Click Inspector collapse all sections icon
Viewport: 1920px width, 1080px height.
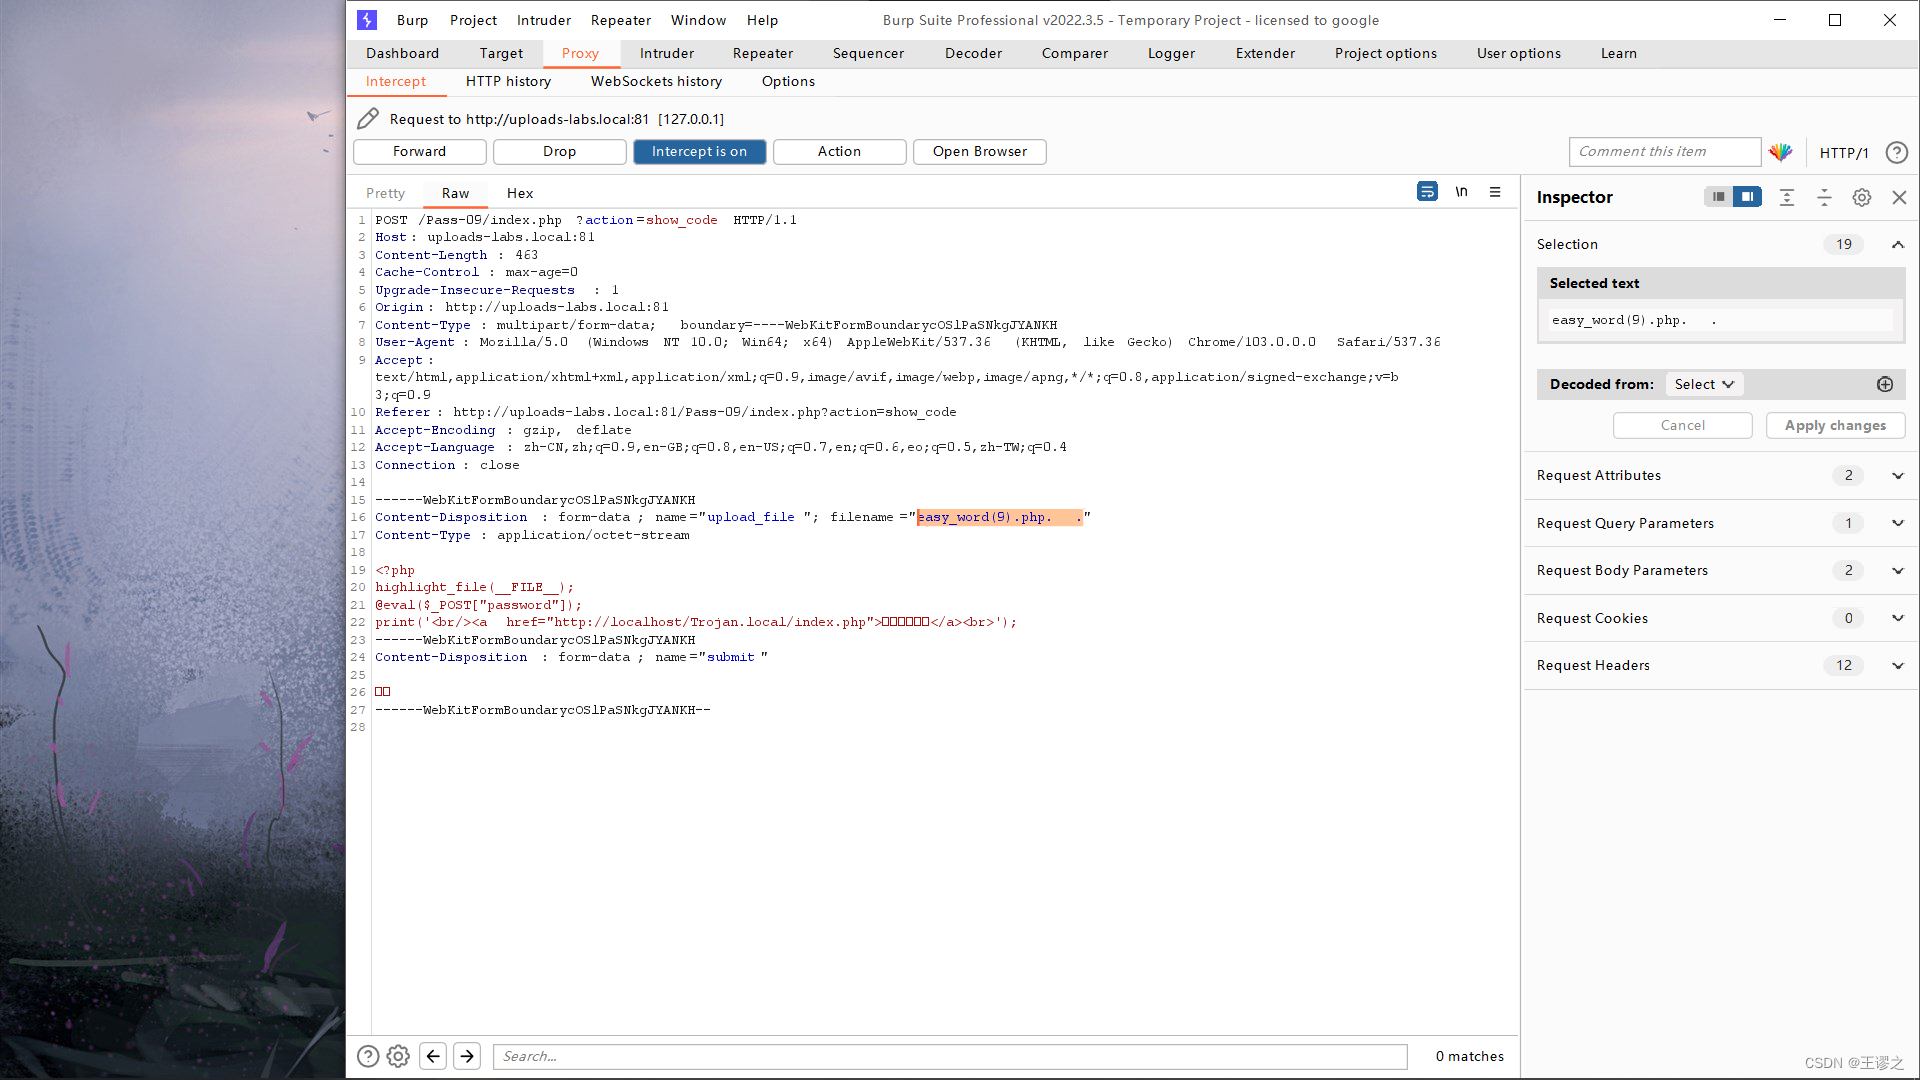(x=1824, y=197)
